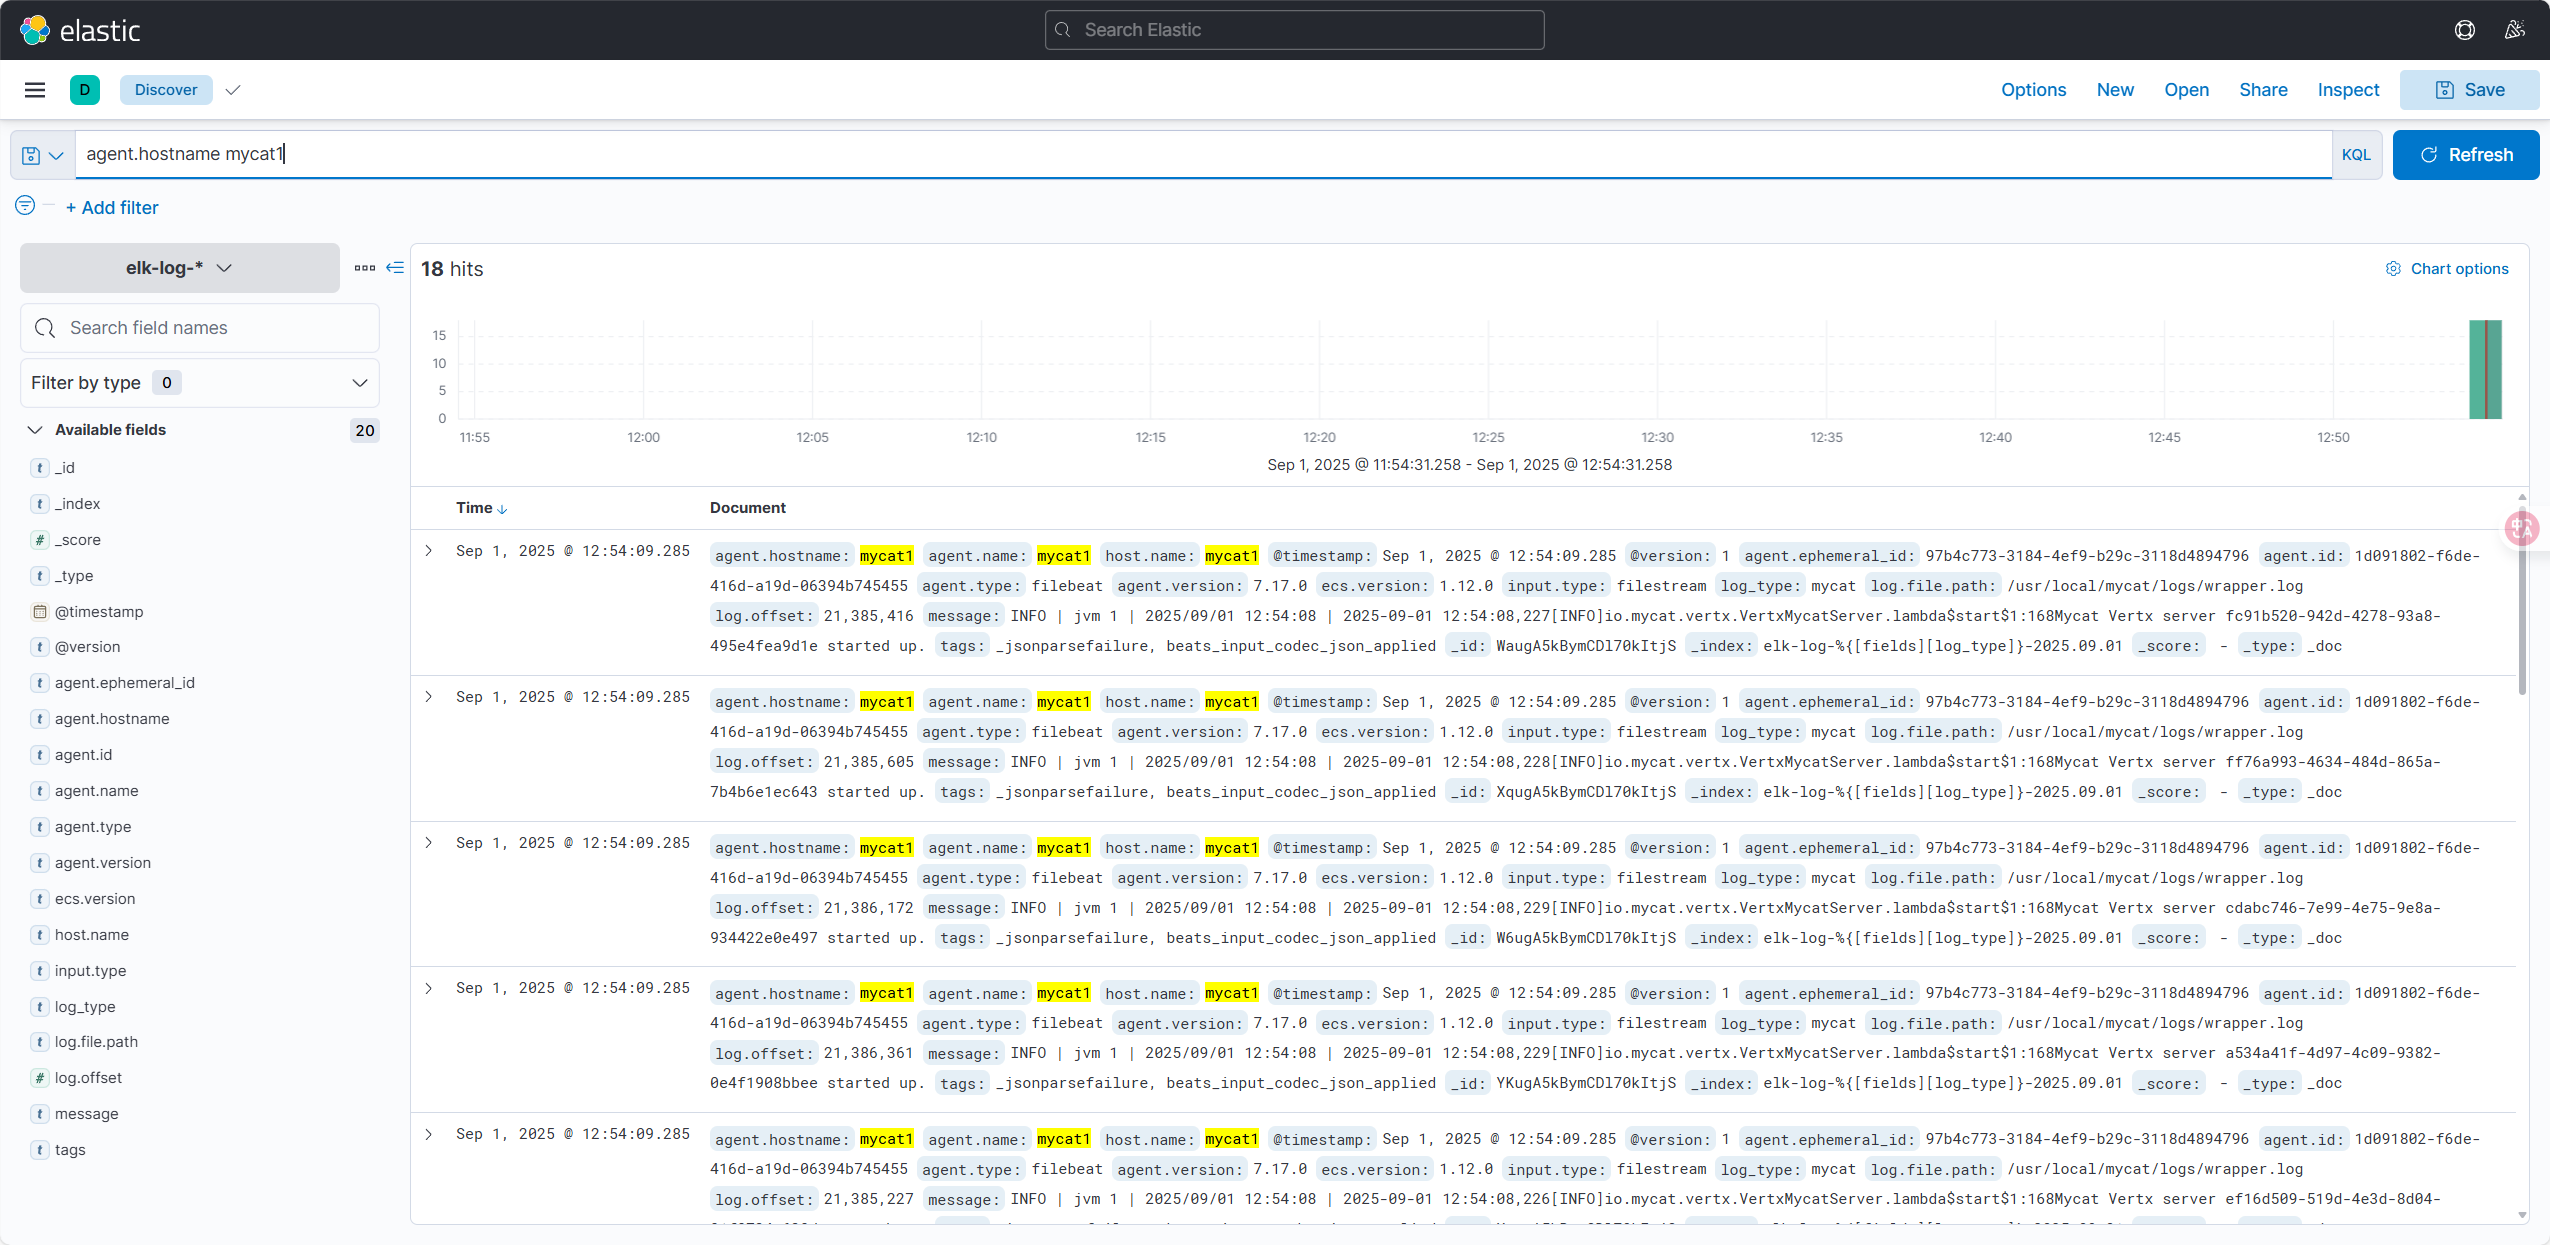This screenshot has height=1245, width=2550.
Task: Click the log.offset number type icon
Action: pyautogui.click(x=40, y=1078)
